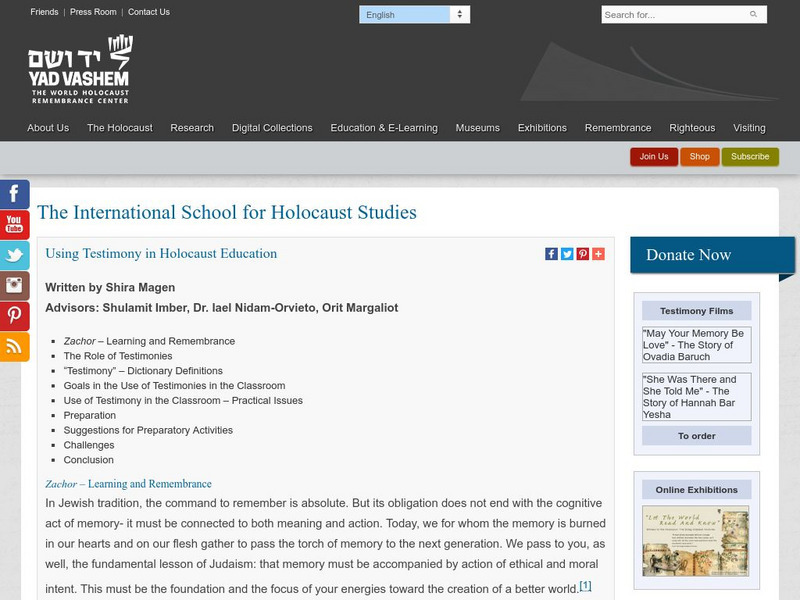Screen dimensions: 800x600
Task: Open the RSS feed sidebar icon
Action: 14,347
